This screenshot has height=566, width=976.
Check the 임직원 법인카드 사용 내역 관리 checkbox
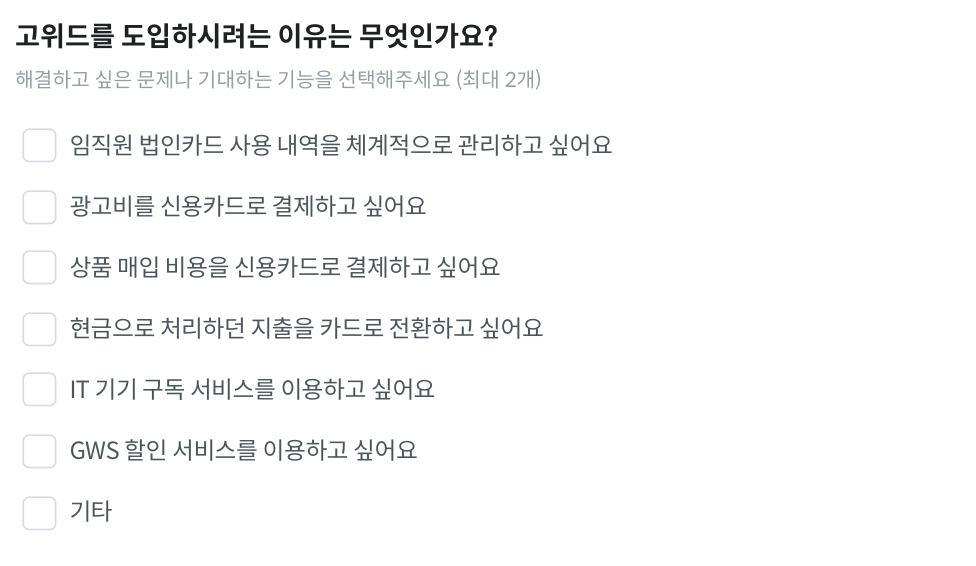pos(39,145)
